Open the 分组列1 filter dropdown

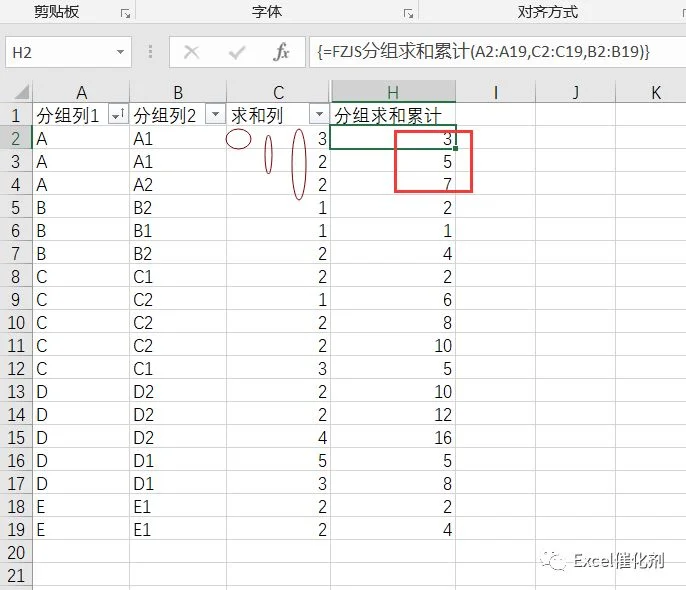118,115
